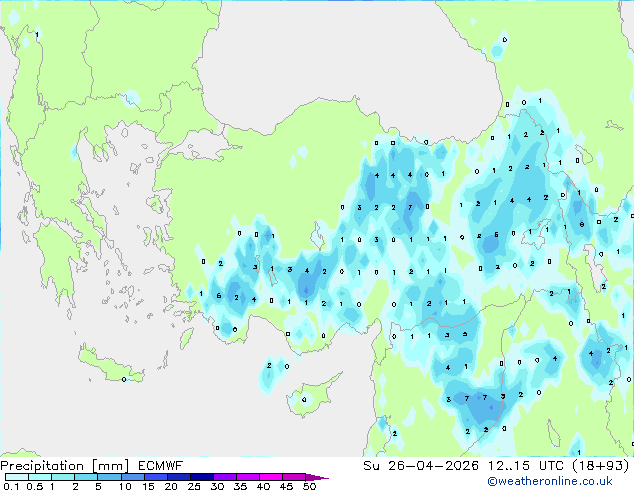The height and width of the screenshot is (490, 634).
Task: Click the '30' legend scale label
Action: tap(217, 486)
